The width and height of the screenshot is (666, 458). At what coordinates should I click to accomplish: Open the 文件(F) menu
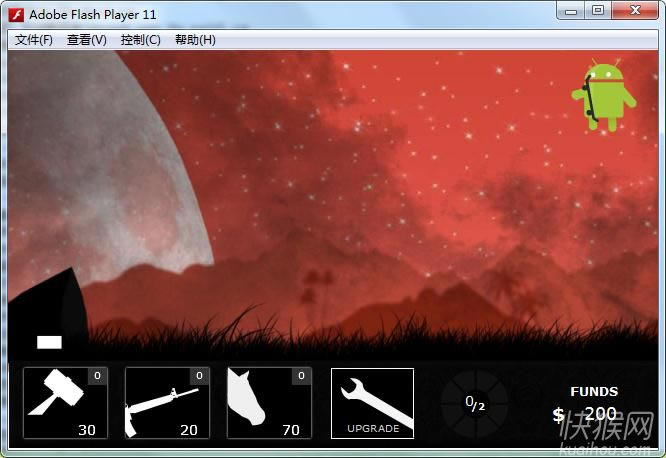(34, 40)
